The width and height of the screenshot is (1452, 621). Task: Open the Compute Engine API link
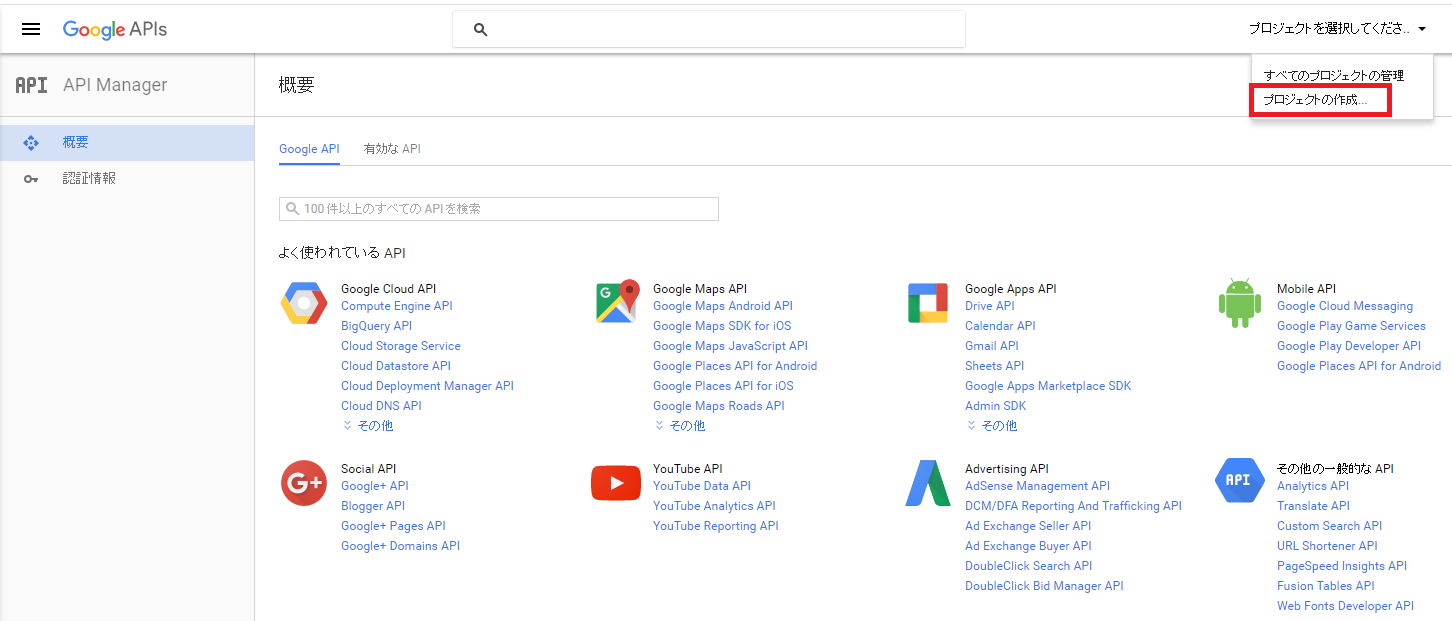click(x=397, y=306)
